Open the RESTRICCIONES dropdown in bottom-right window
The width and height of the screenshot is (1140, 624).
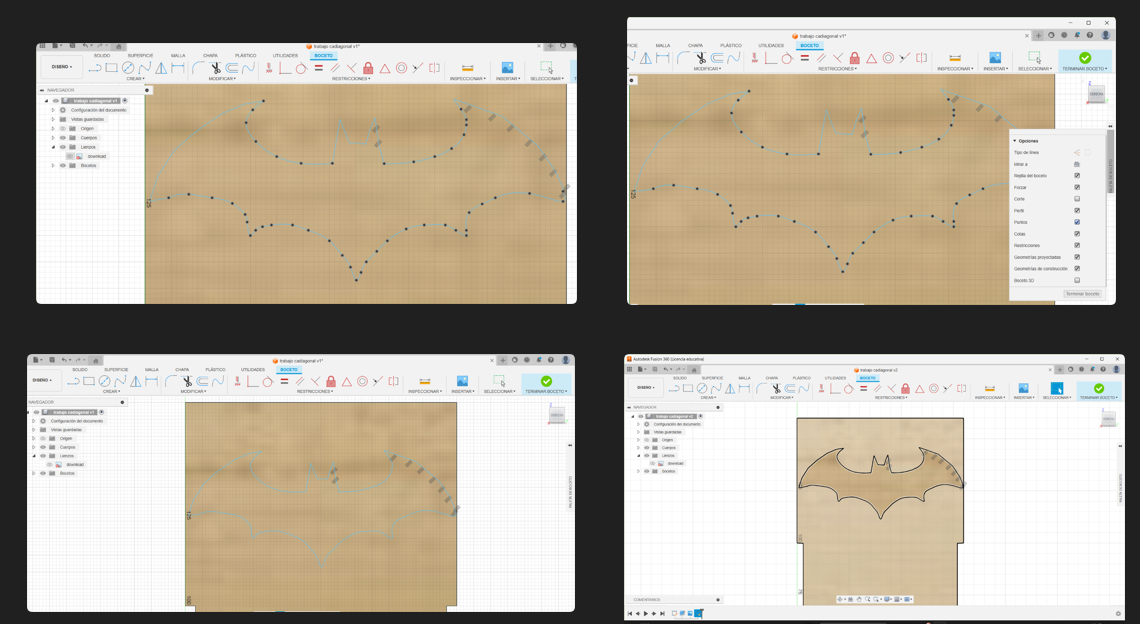[891, 398]
